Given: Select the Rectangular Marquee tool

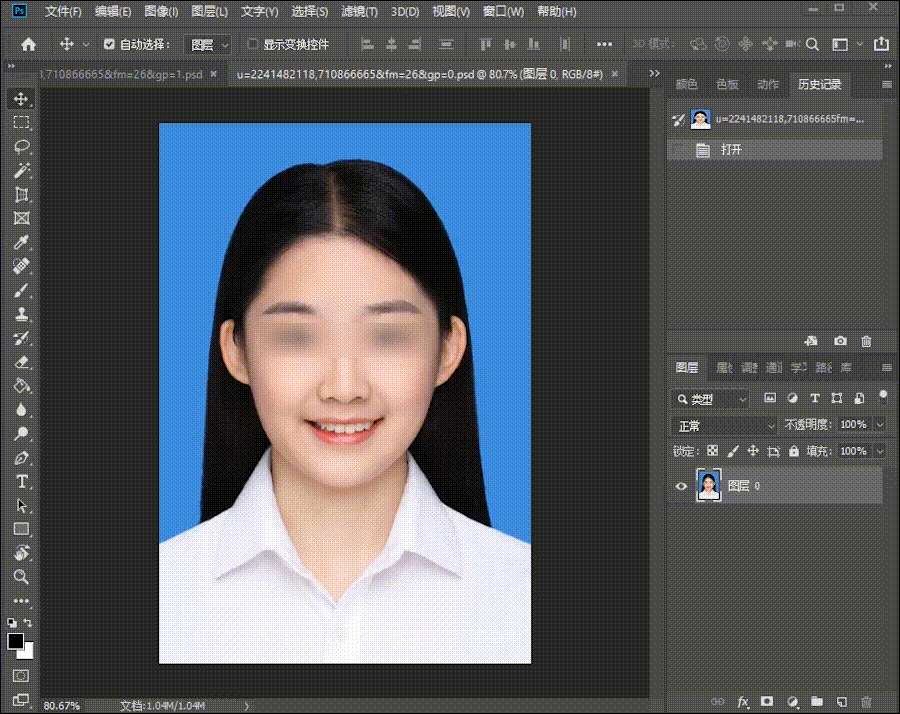Looking at the screenshot, I should (21, 123).
